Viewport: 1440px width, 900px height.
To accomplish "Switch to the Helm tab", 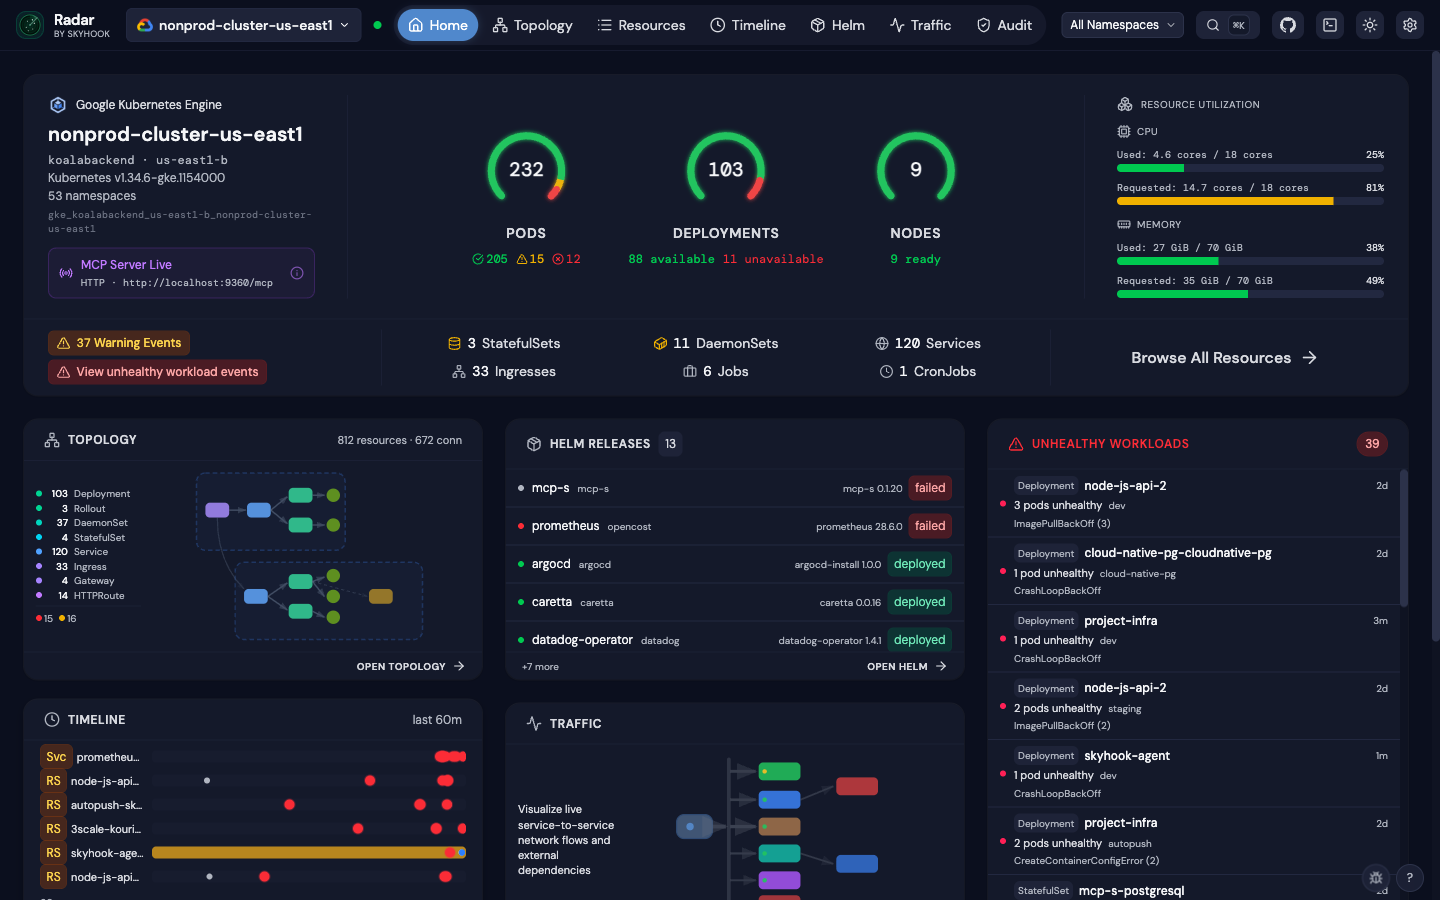I will coord(838,25).
